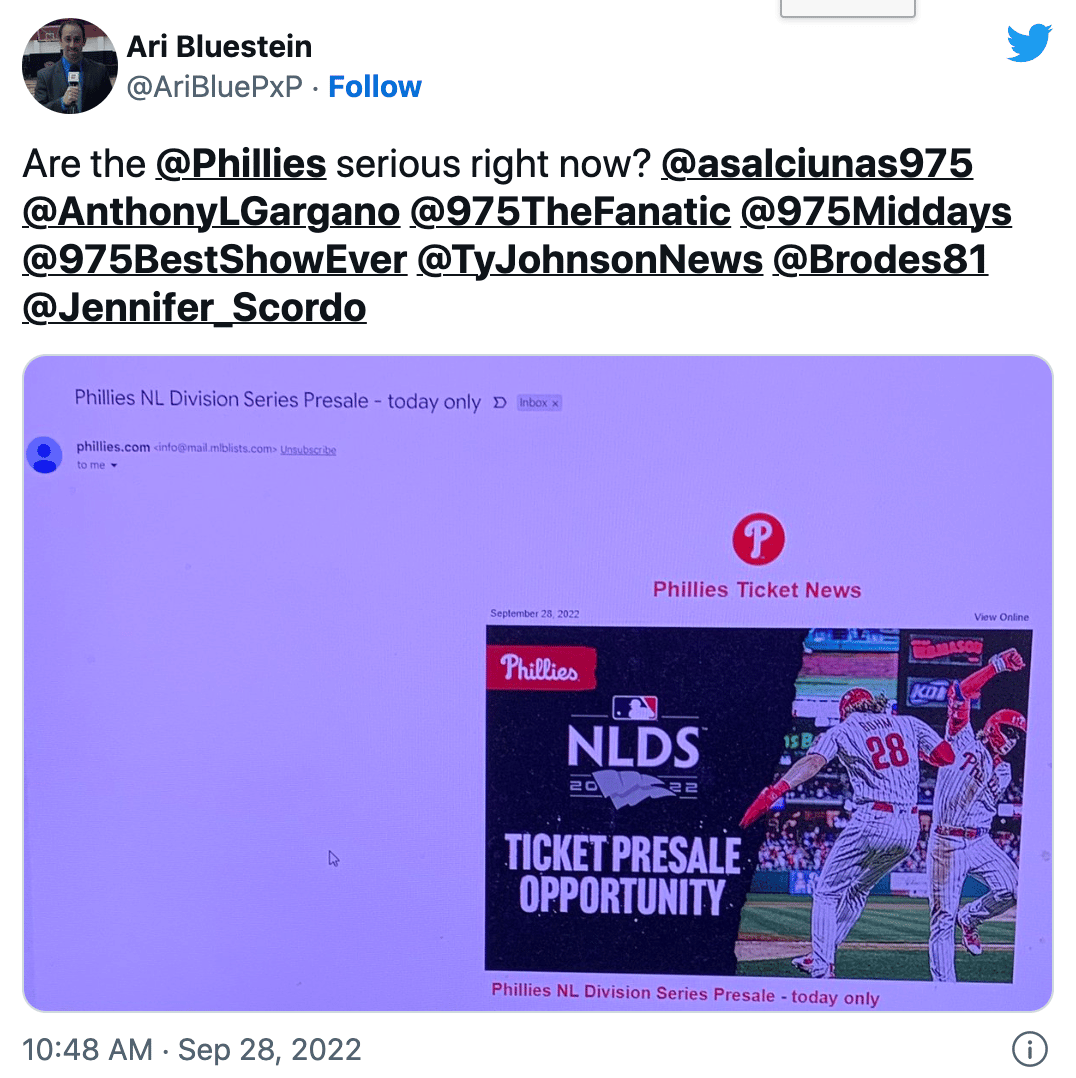Screen dimensions: 1076x1078
Task: Open the @Jennifer_Scordo mention
Action: point(194,308)
